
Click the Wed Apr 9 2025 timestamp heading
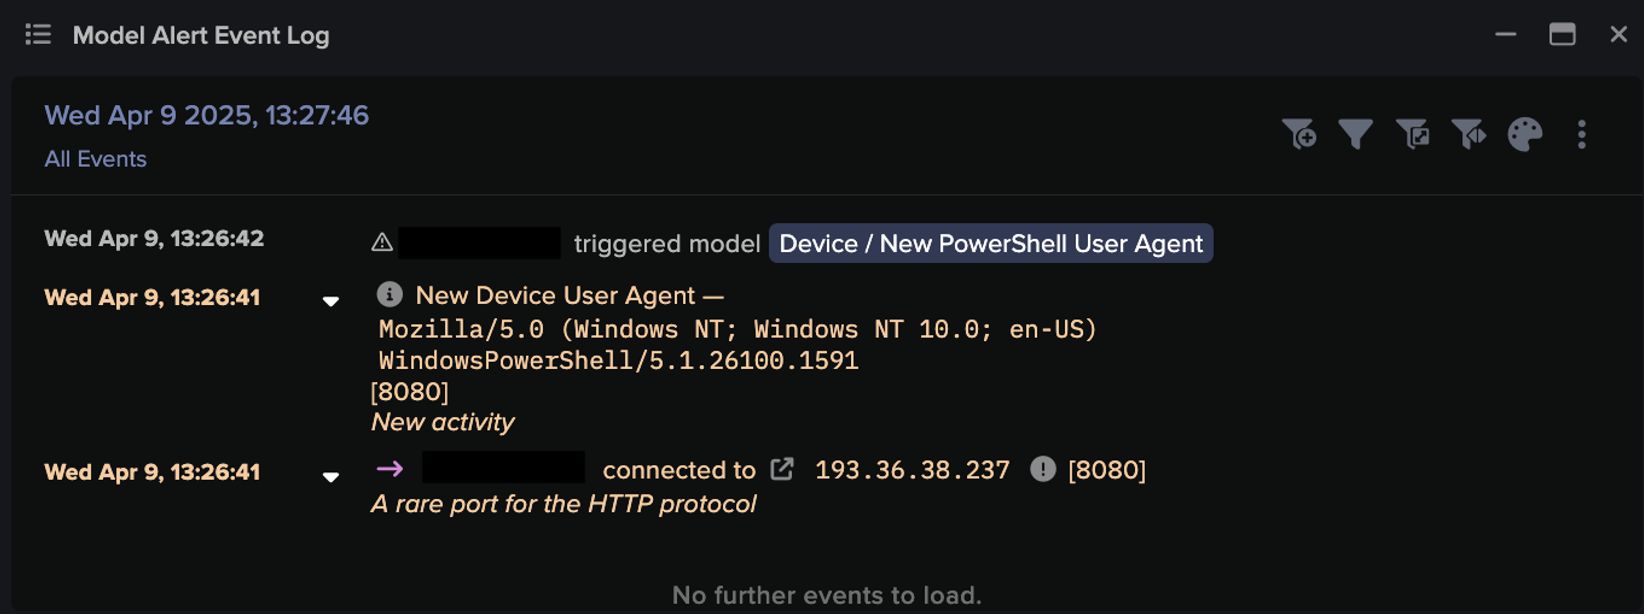(x=207, y=115)
